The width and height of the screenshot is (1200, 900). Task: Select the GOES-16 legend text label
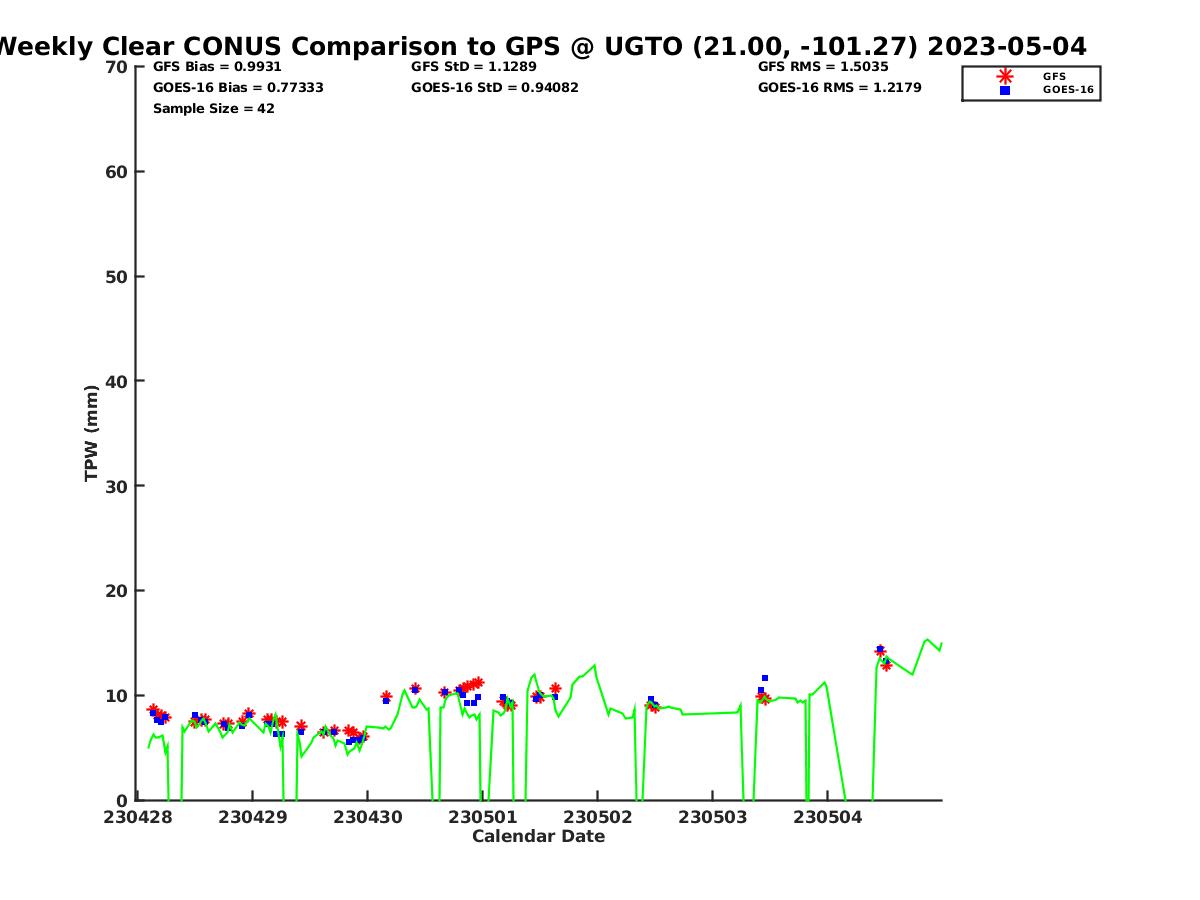[1068, 90]
